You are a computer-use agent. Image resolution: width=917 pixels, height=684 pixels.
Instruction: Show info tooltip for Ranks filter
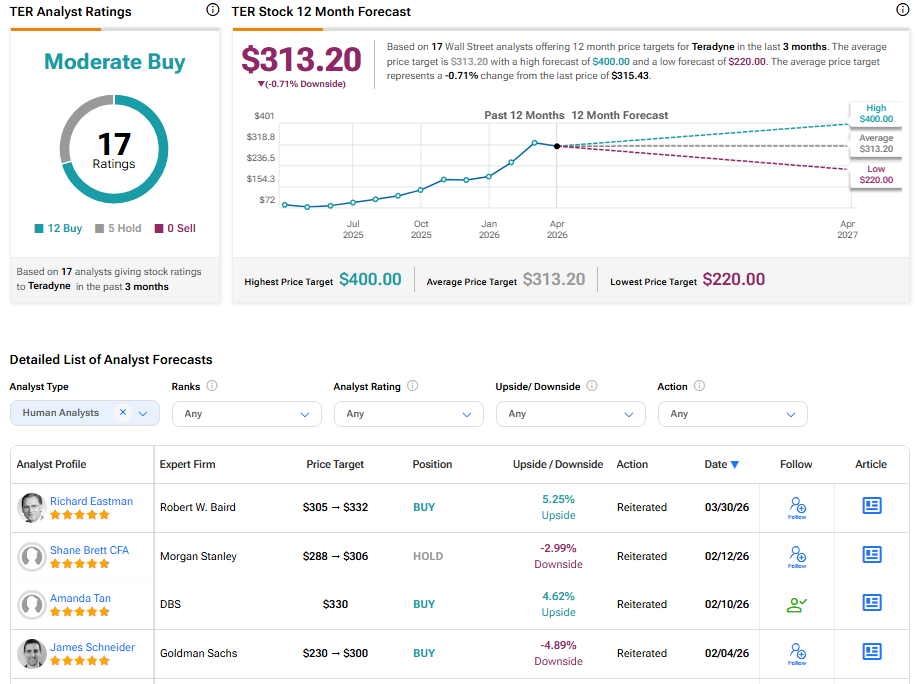click(x=212, y=386)
